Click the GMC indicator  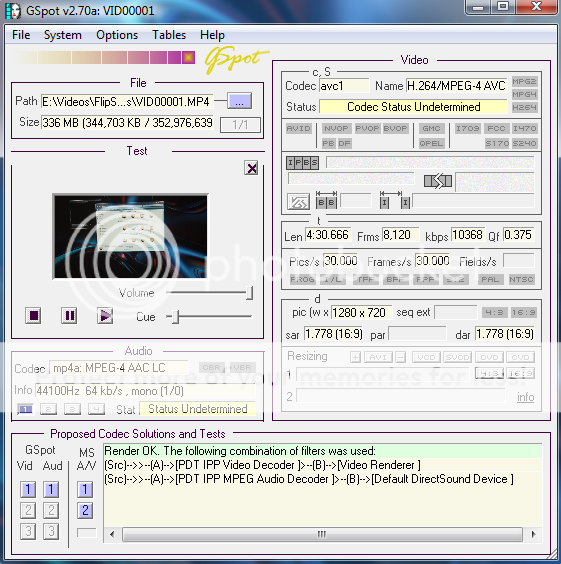432,129
